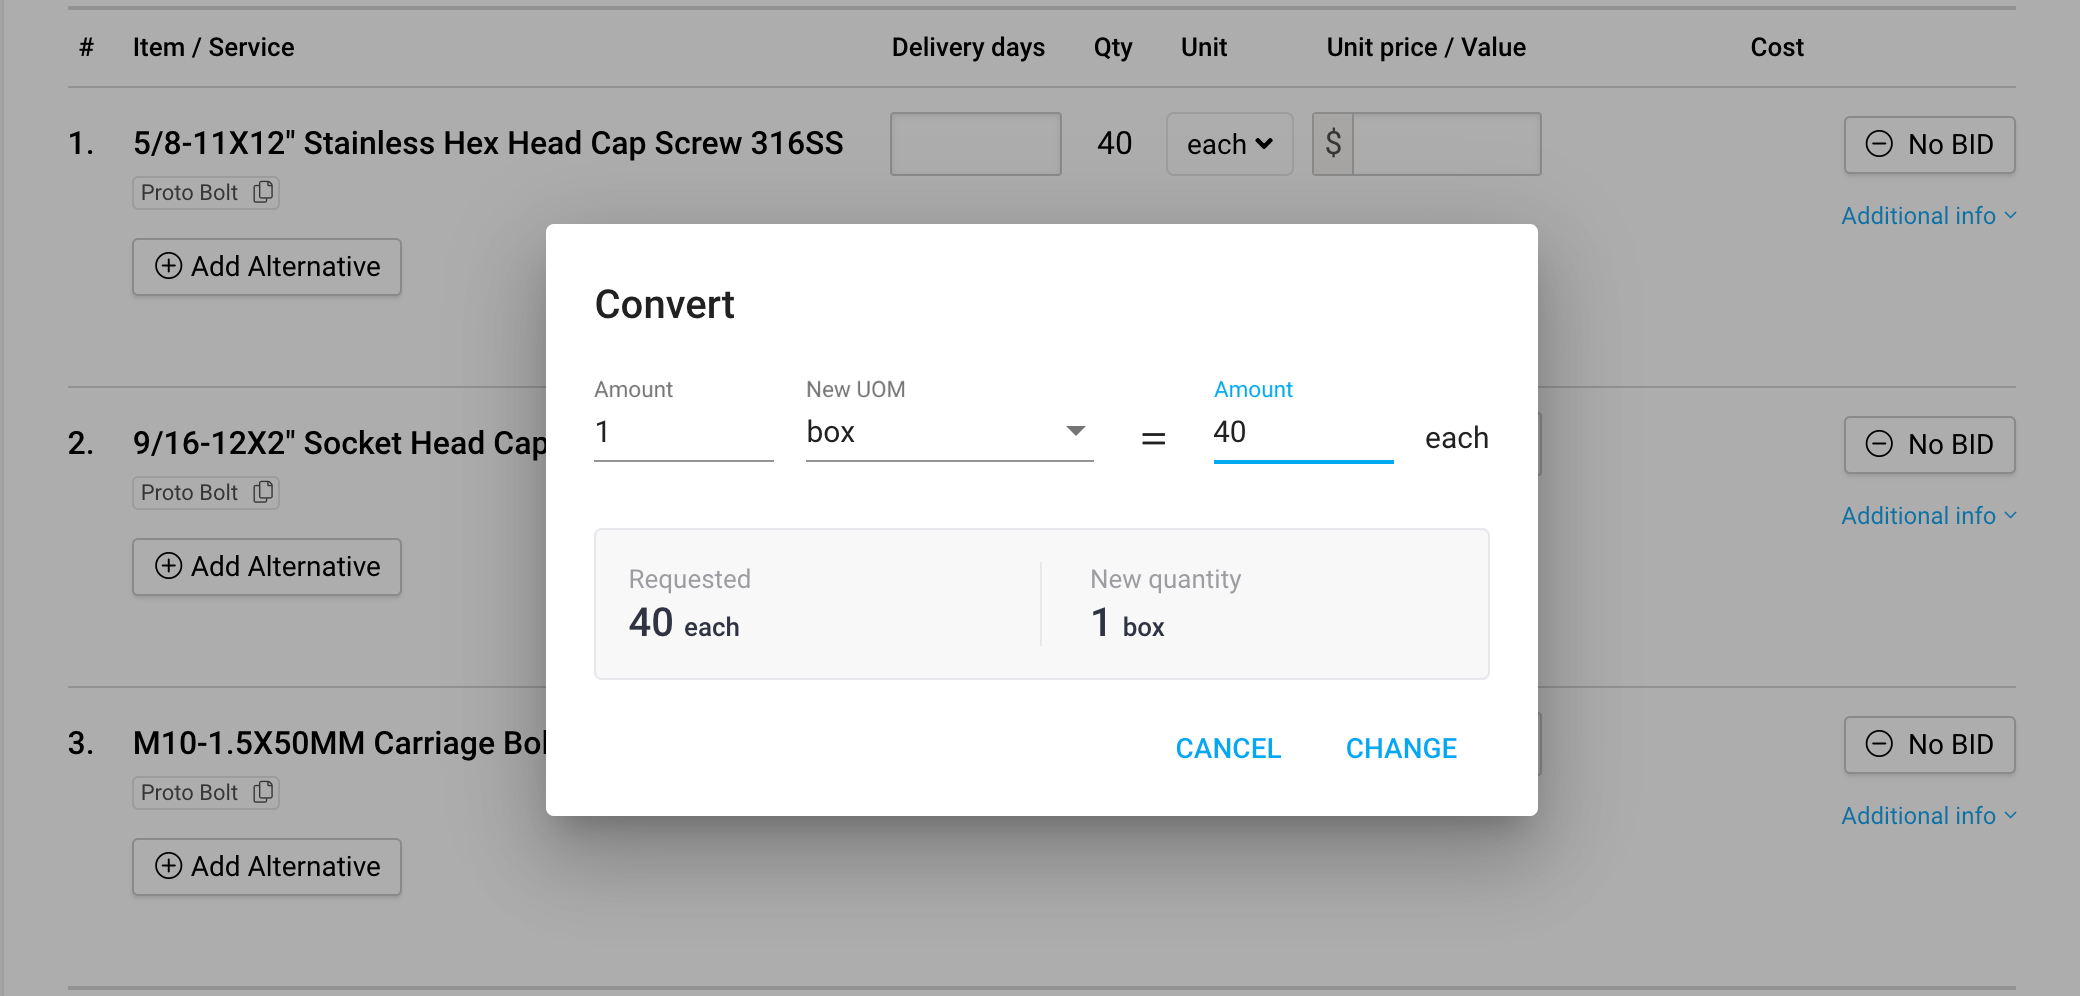
Task: Add Alternative for M10 Carriage Bolt
Action: coord(267,867)
